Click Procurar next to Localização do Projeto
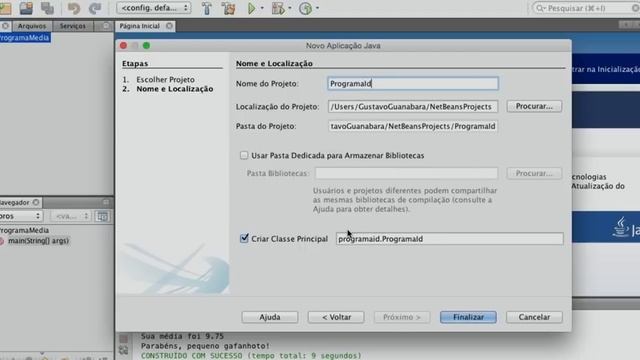The width and height of the screenshot is (640, 360). click(x=534, y=106)
